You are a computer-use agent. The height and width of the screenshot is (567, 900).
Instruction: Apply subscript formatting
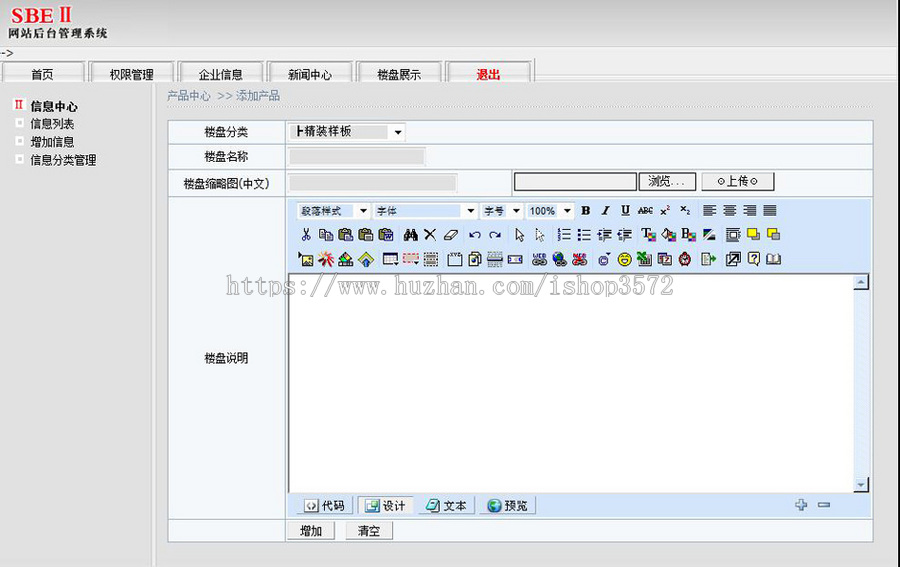(685, 211)
